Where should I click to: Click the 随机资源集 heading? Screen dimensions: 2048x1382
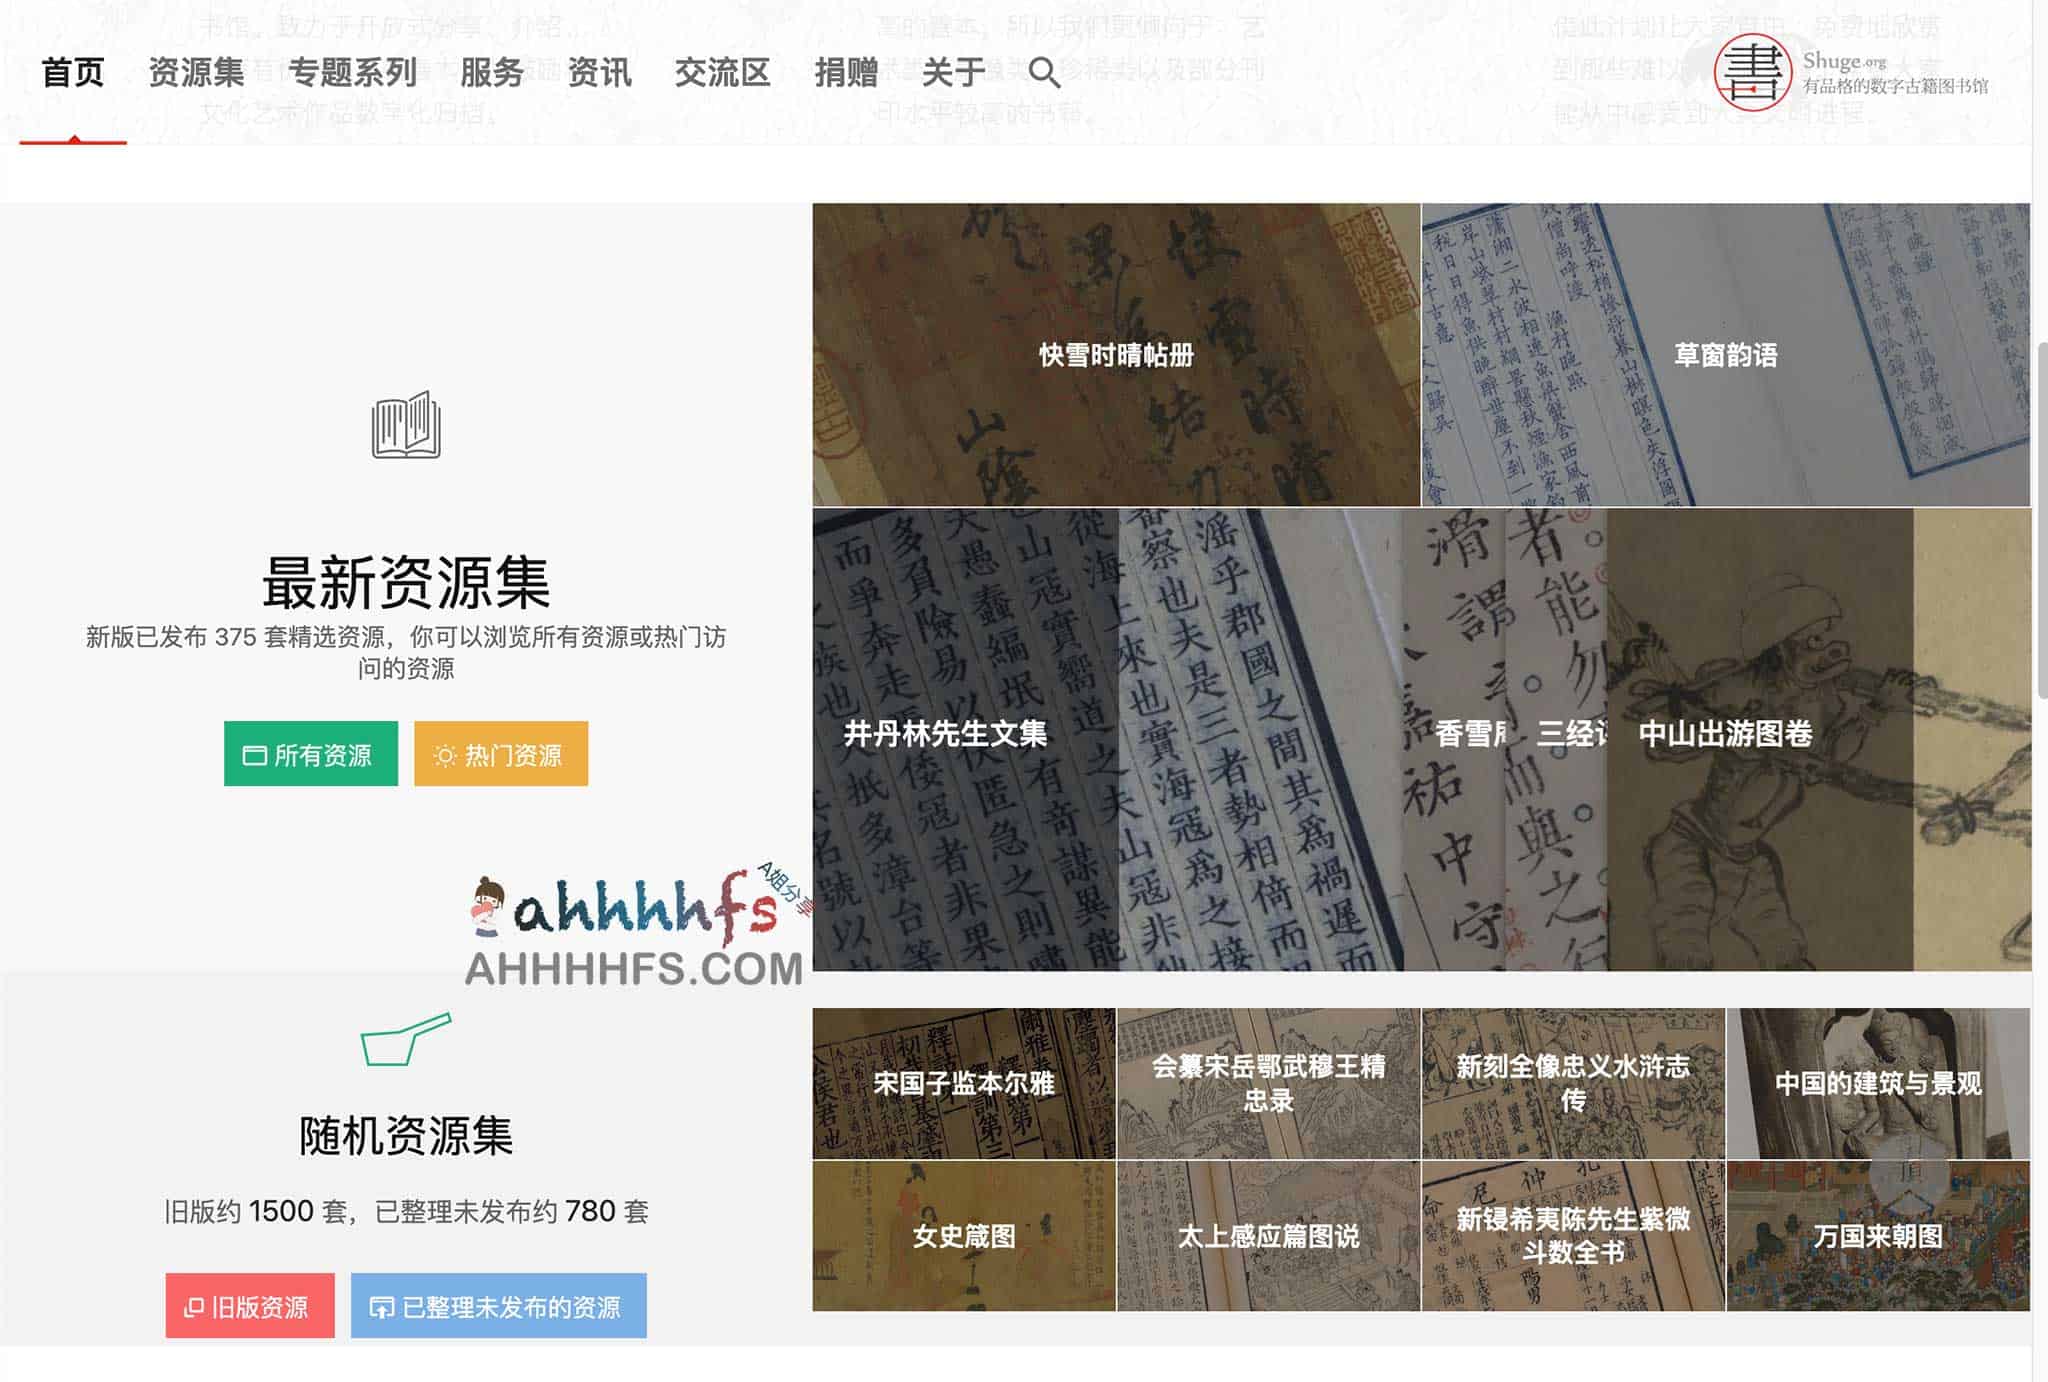click(406, 1136)
